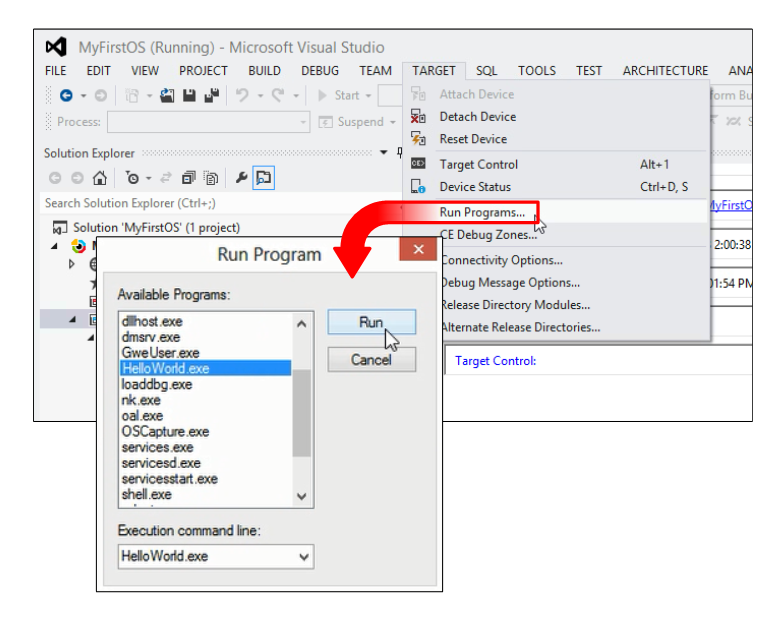Choose Release Directory Modules... menu entry
Image resolution: width=759 pixels, height=625 pixels.
[x=574, y=305]
